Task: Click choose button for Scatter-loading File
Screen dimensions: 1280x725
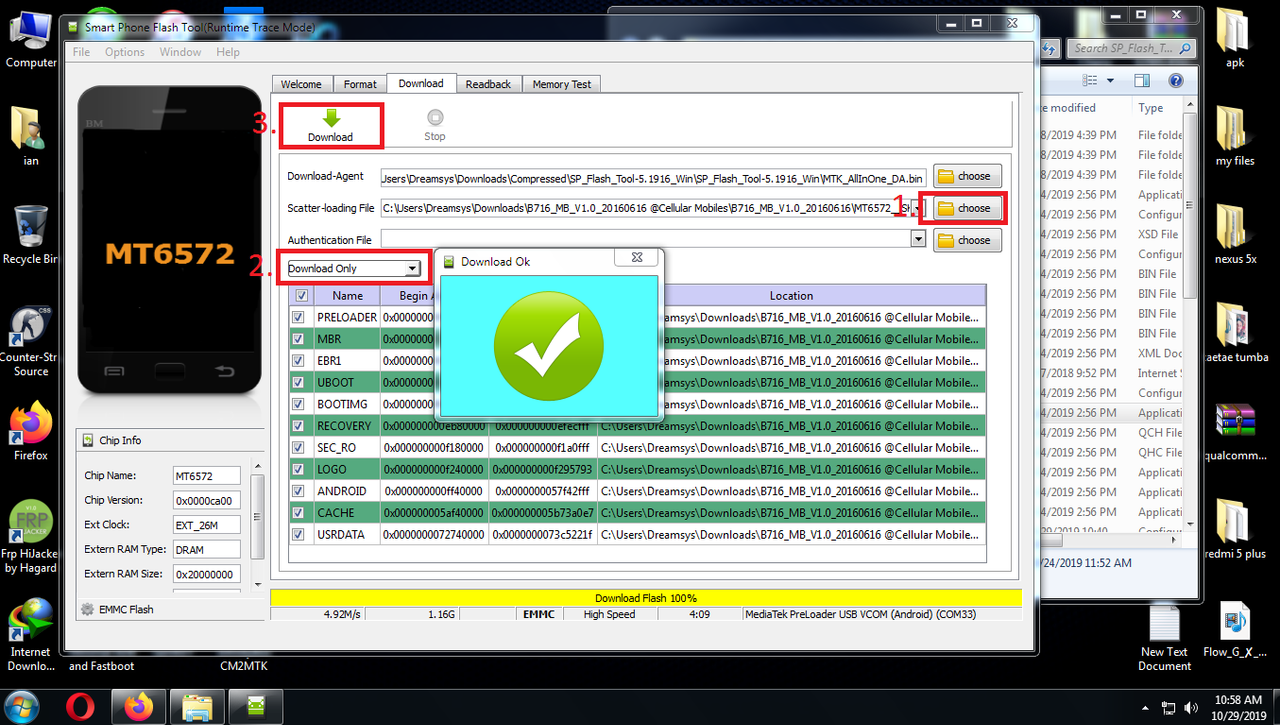Action: click(x=965, y=208)
